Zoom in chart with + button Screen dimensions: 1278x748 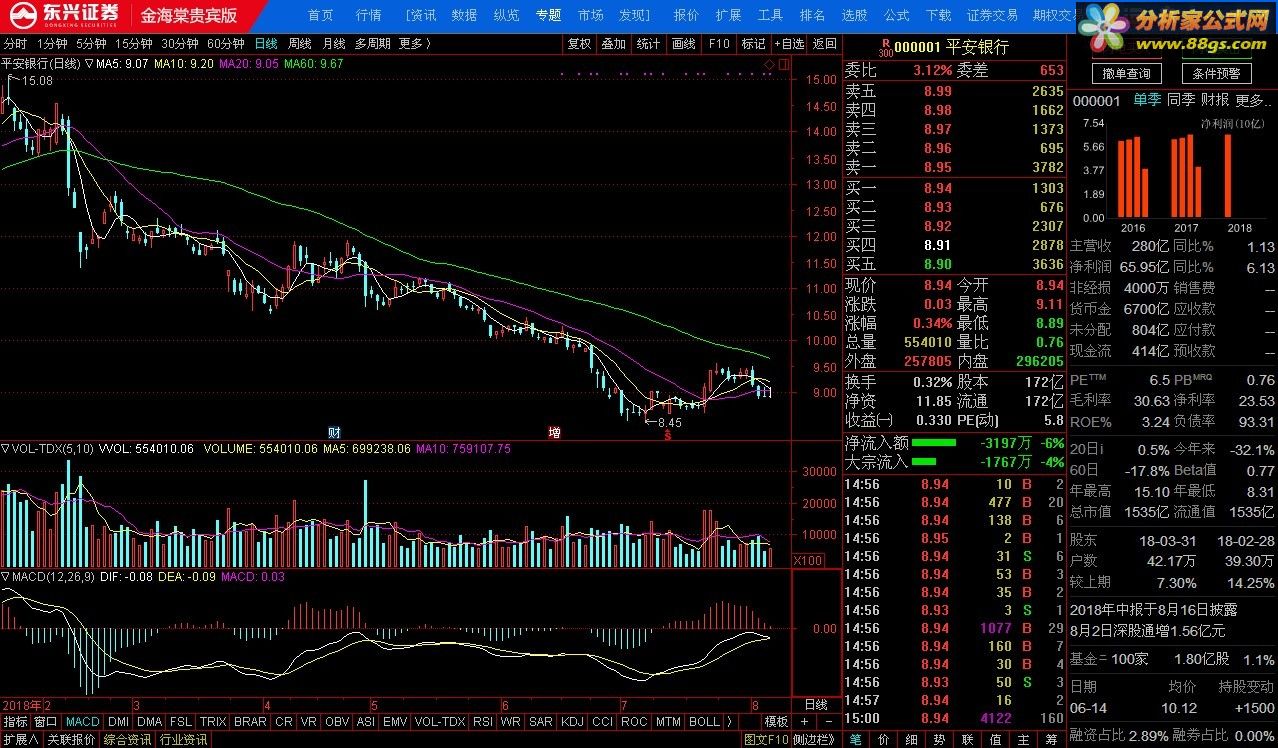tap(805, 722)
